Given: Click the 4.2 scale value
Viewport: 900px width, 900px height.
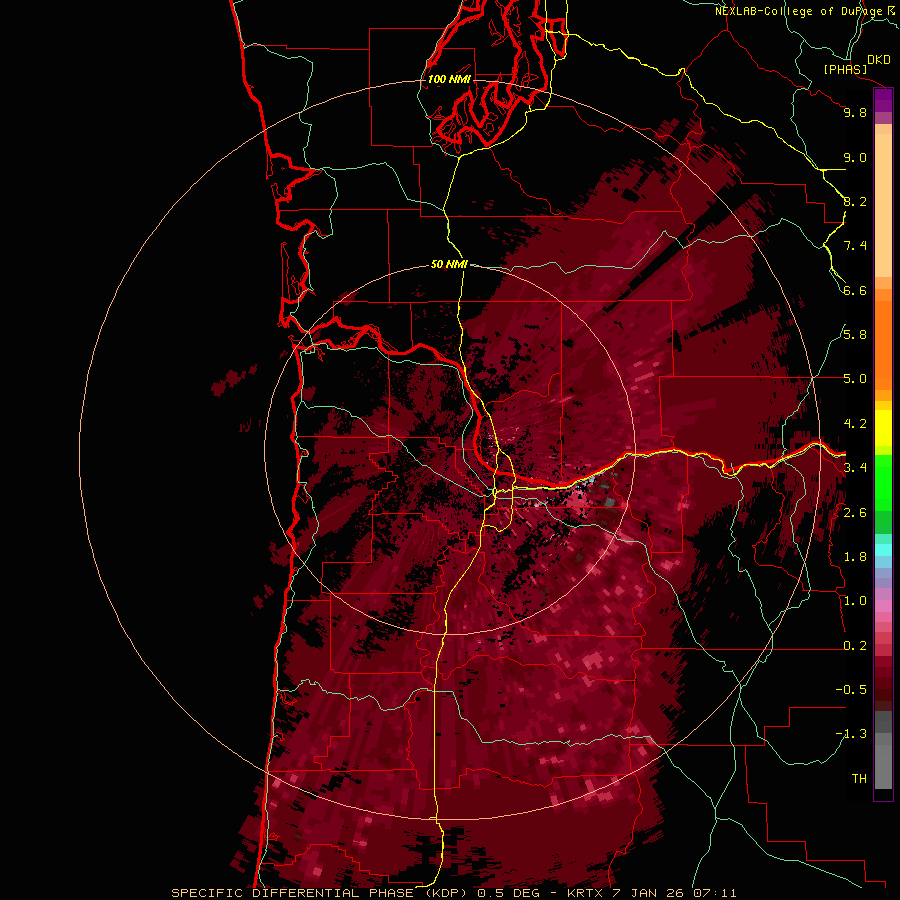Looking at the screenshot, I should point(855,424).
